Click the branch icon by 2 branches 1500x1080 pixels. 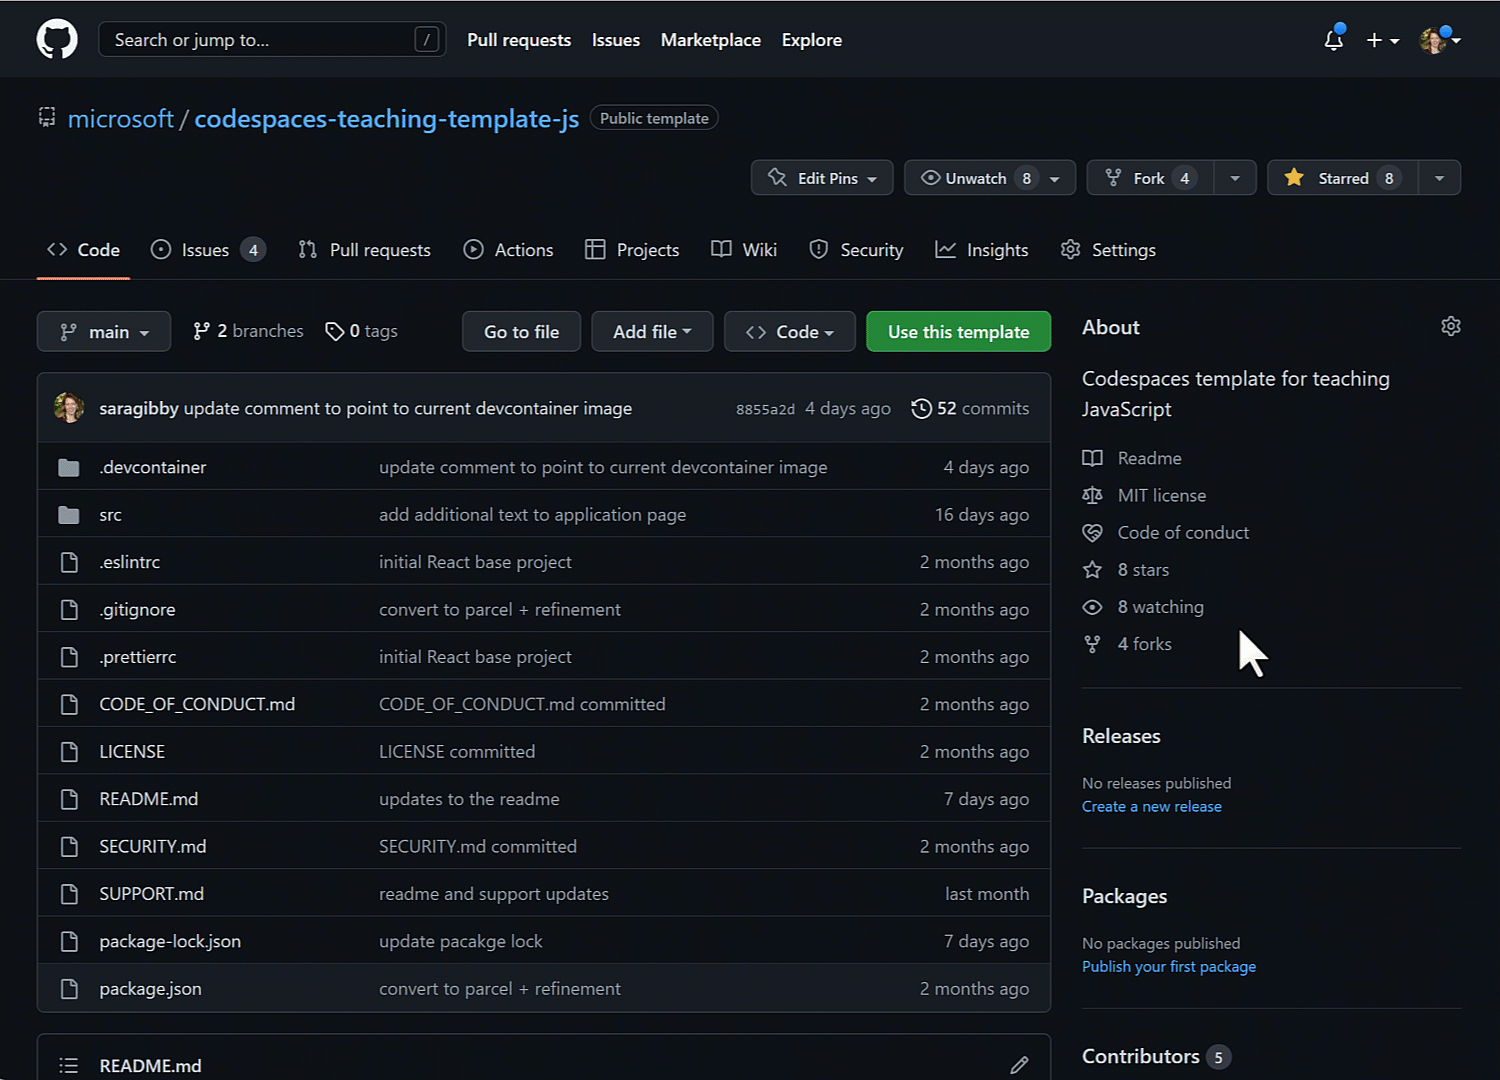pos(201,331)
